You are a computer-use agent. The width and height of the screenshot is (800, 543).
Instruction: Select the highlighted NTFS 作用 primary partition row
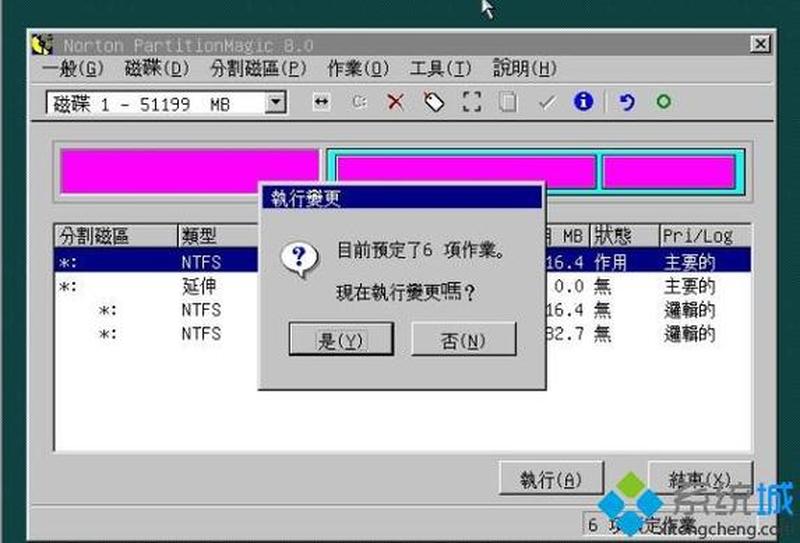pos(403,262)
